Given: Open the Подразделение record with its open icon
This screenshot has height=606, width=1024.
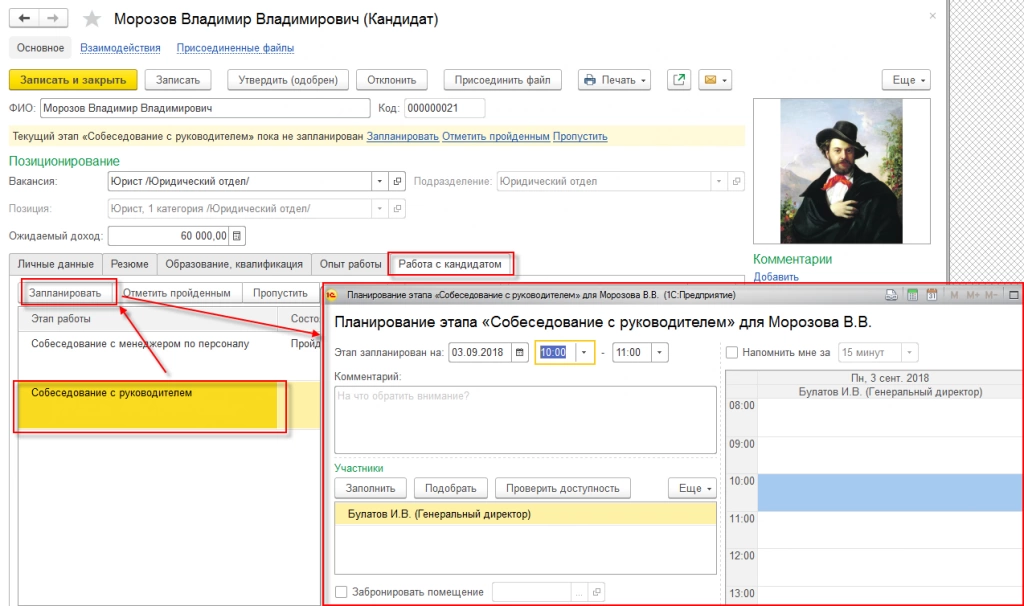Looking at the screenshot, I should [736, 181].
